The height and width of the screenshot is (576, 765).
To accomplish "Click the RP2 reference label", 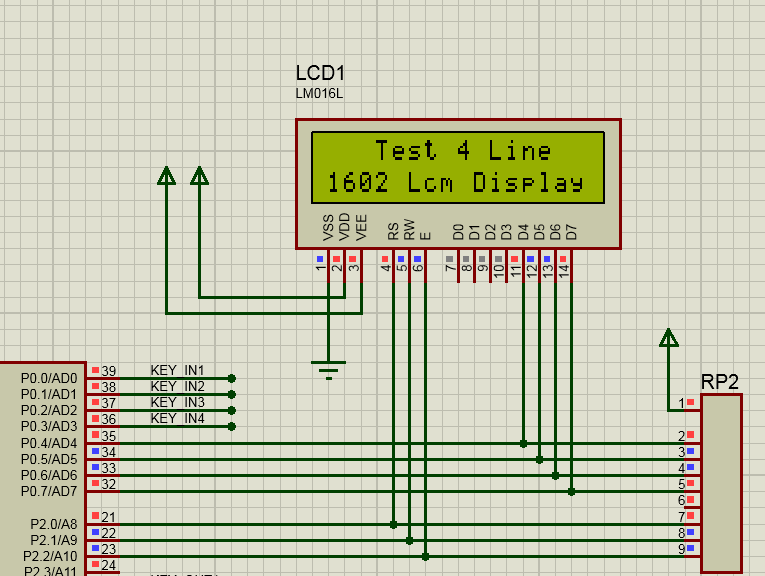I will pos(719,382).
